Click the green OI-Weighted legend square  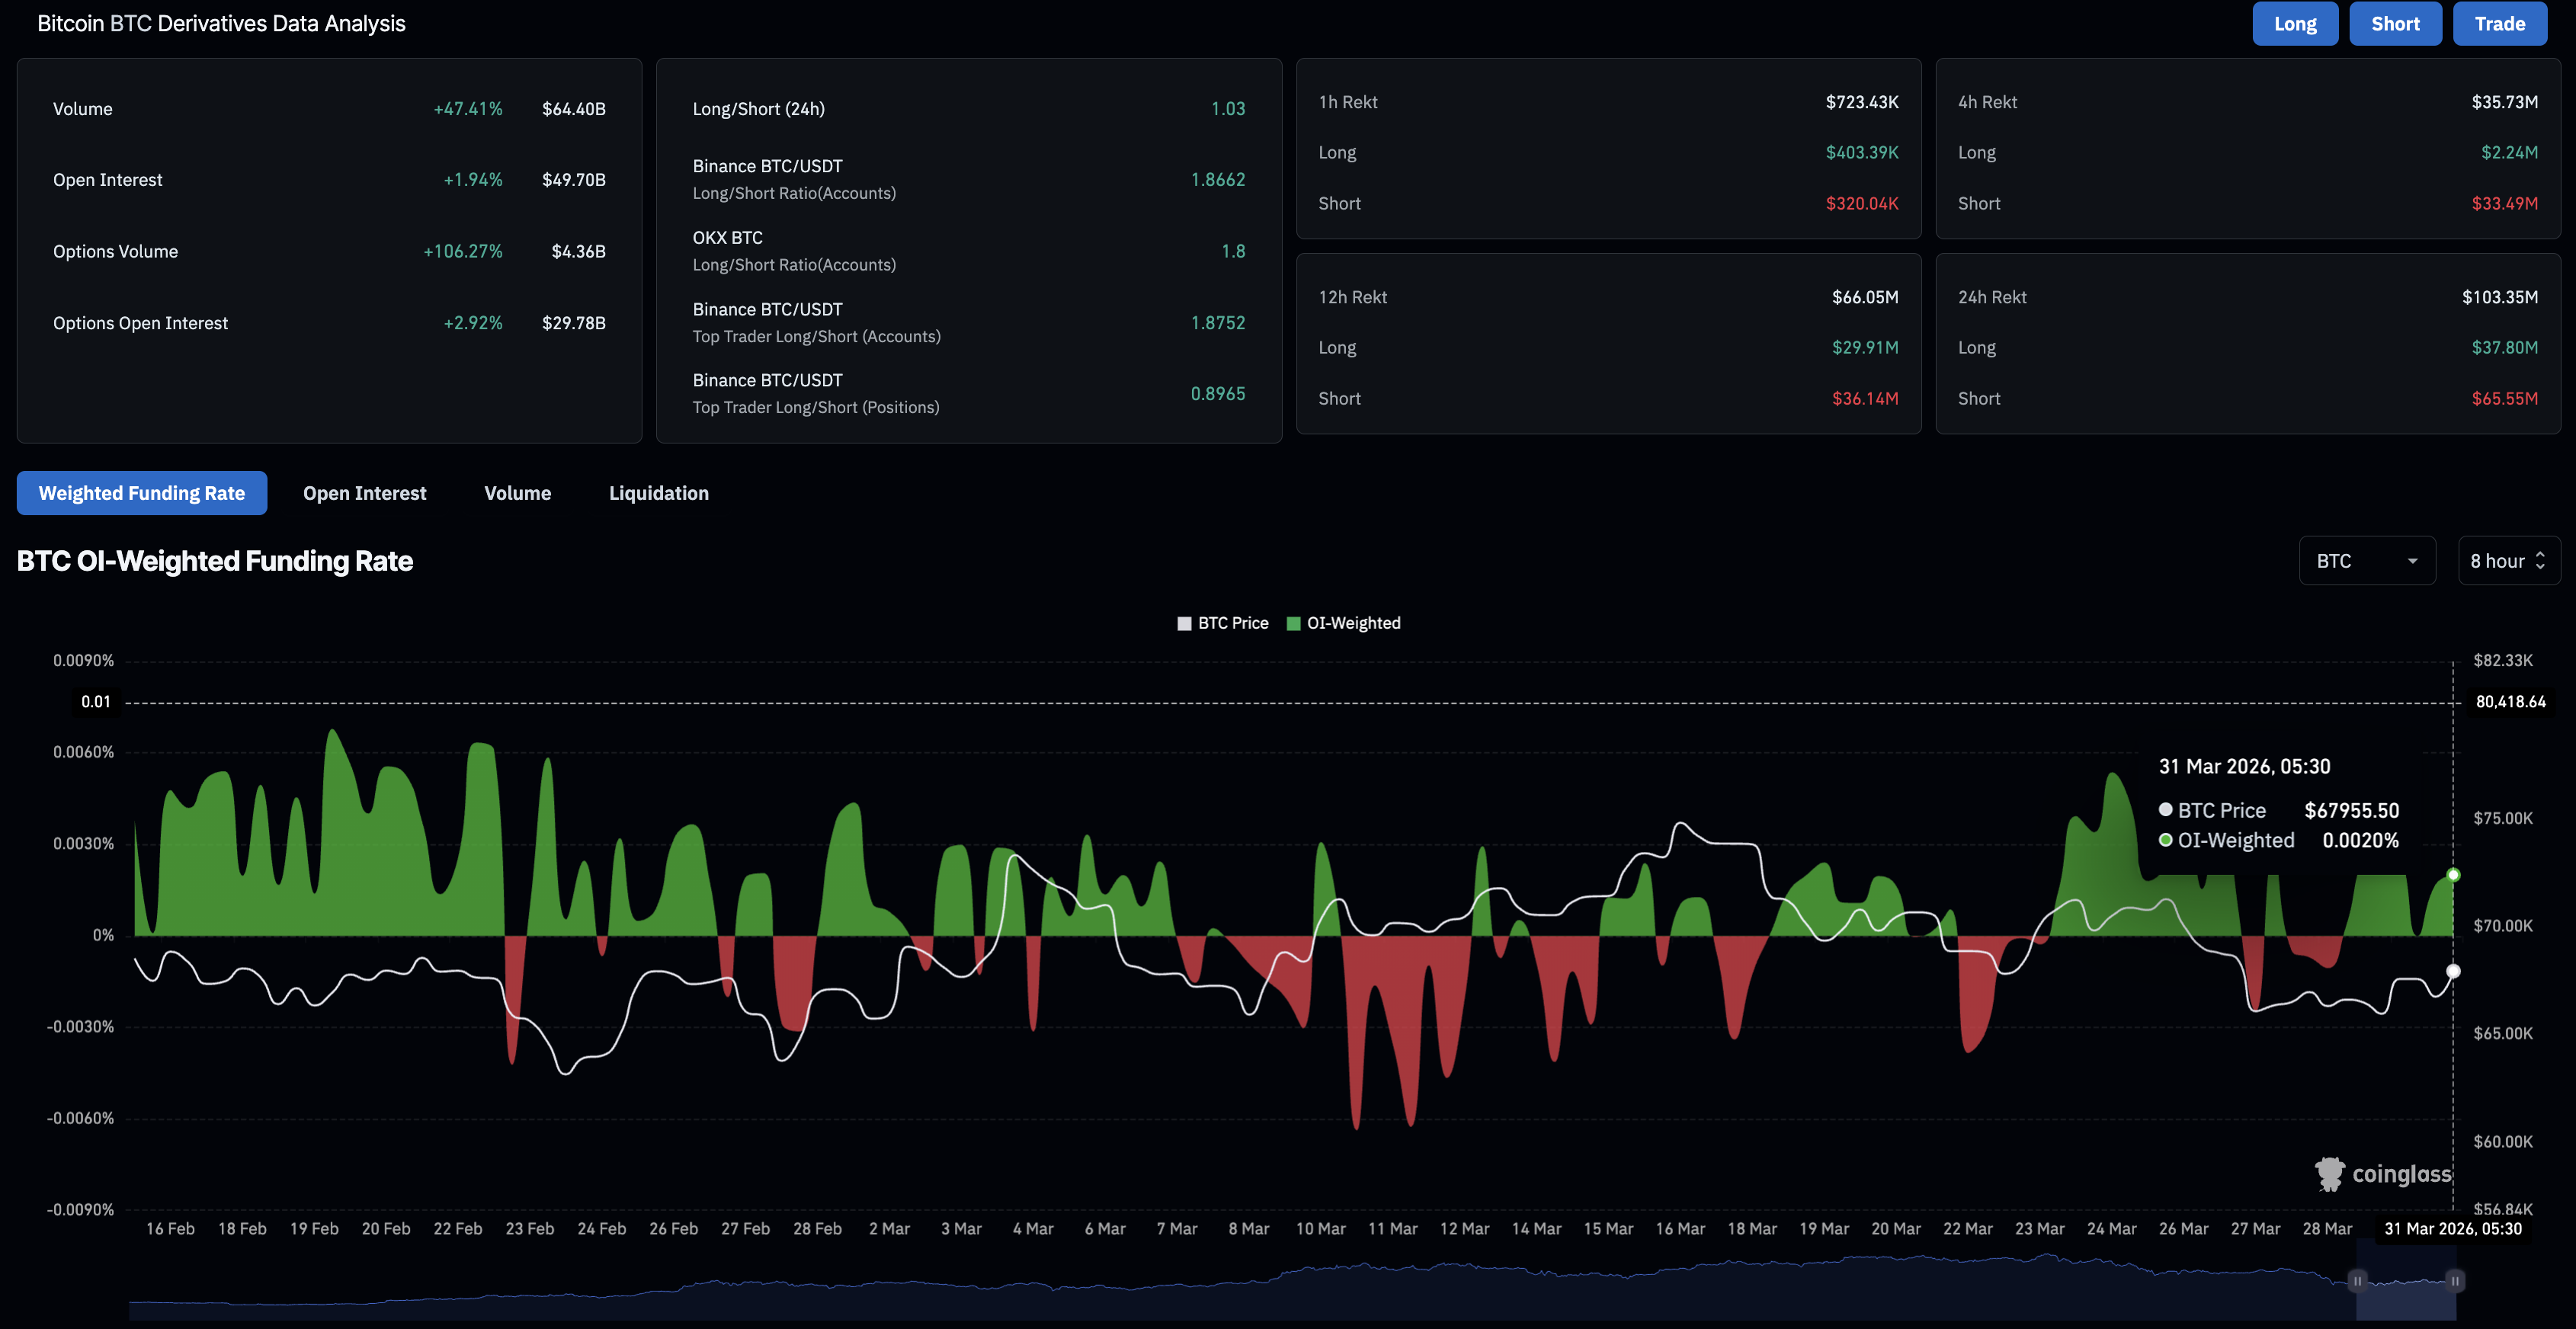[x=1293, y=623]
